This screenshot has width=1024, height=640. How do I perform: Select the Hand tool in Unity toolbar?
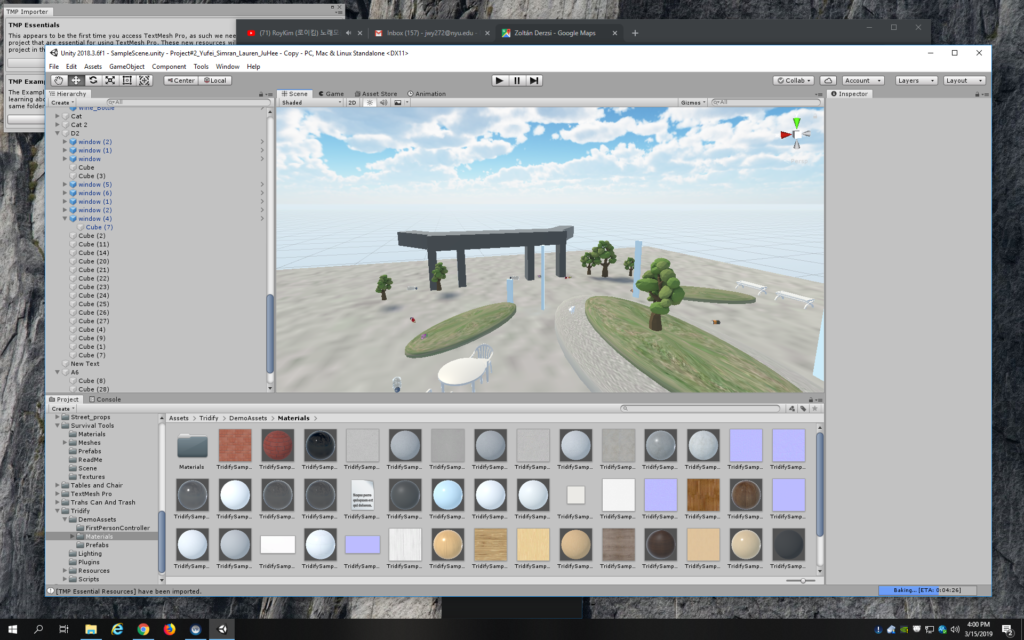pyautogui.click(x=59, y=80)
